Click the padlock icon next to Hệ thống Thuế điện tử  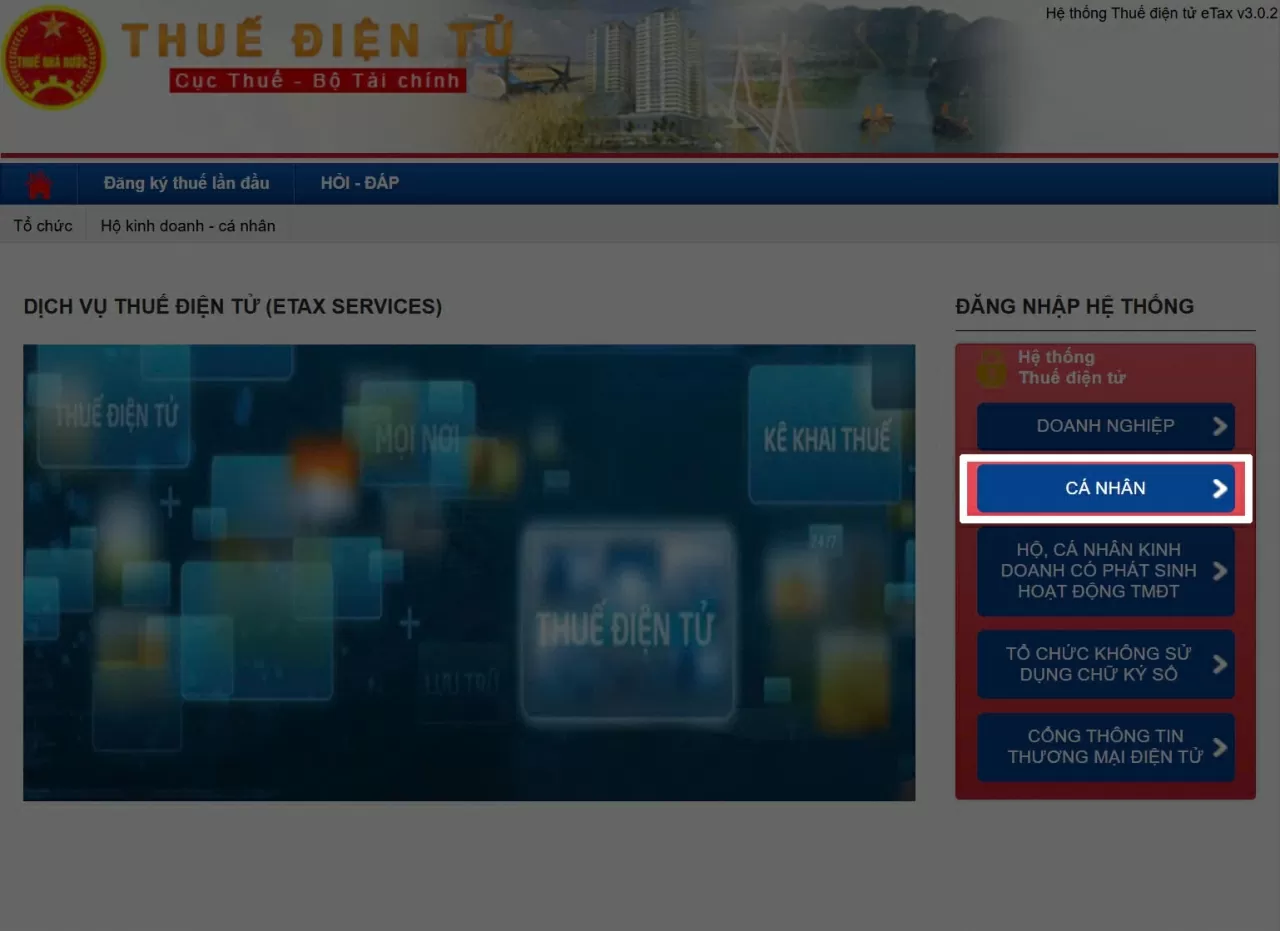click(x=990, y=367)
